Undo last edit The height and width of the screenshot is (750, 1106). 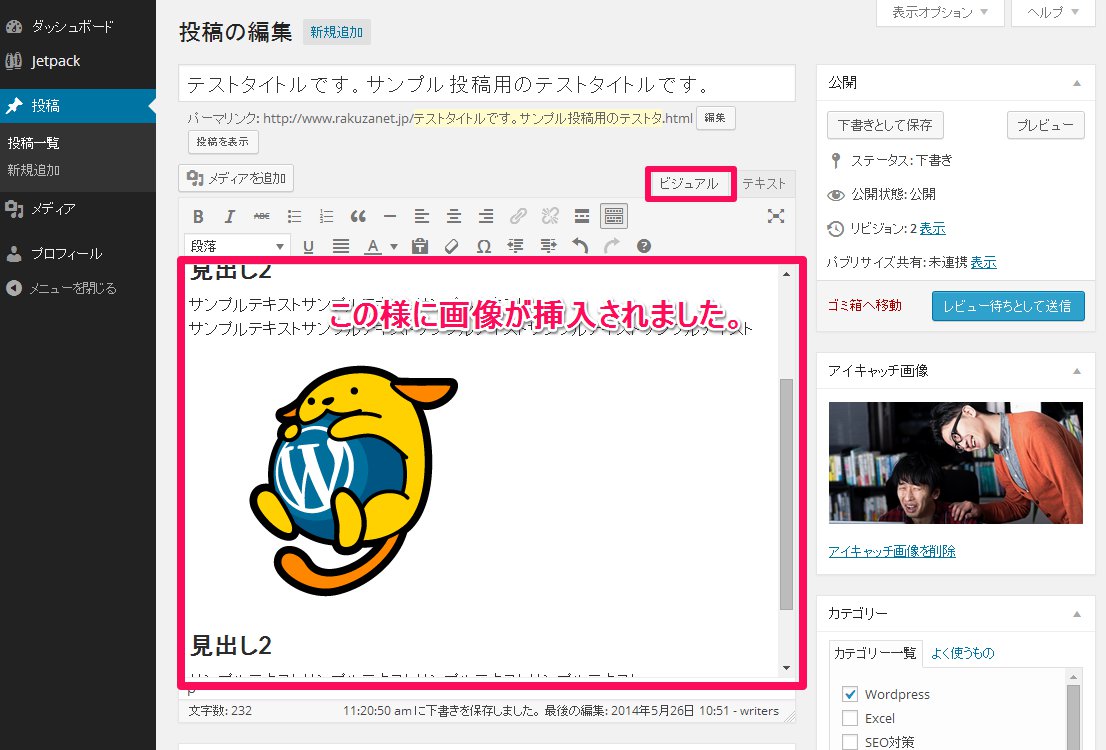pos(580,246)
